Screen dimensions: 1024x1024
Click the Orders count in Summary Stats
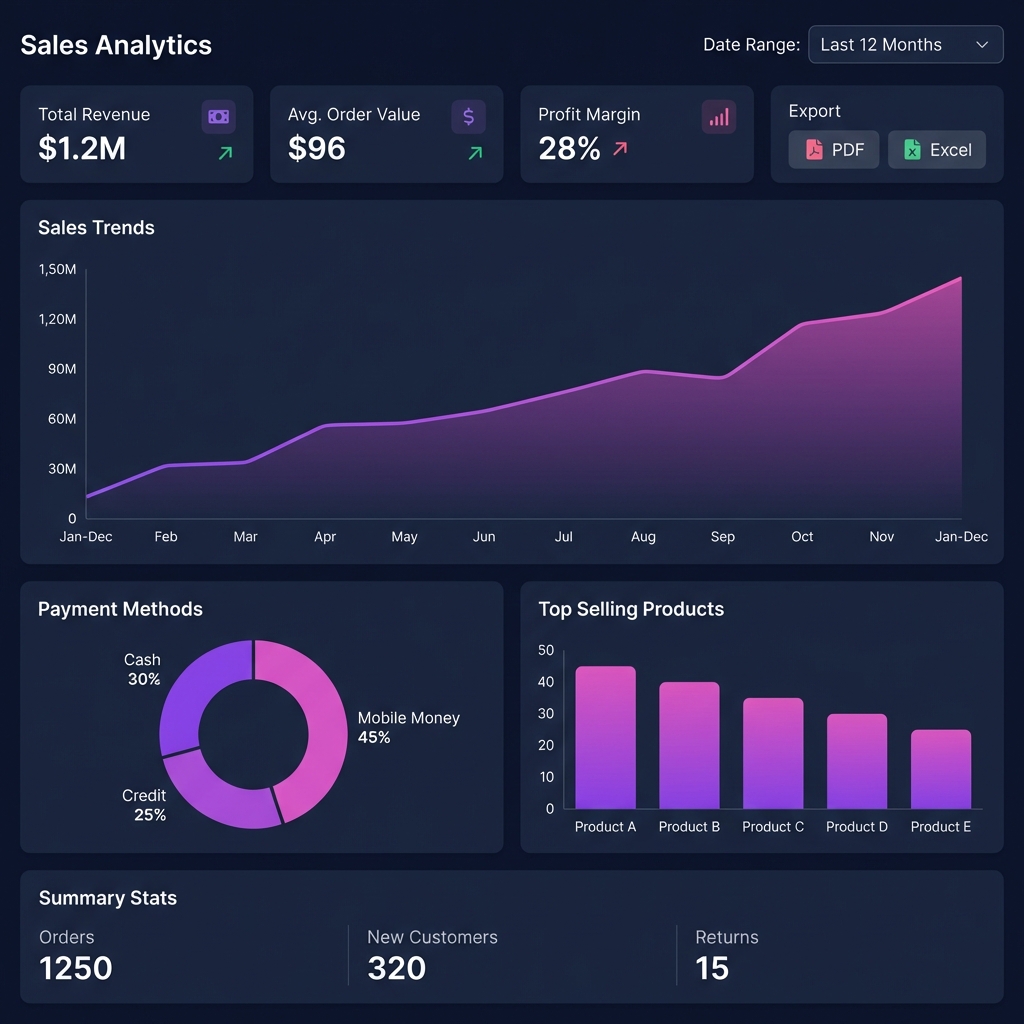coord(75,968)
